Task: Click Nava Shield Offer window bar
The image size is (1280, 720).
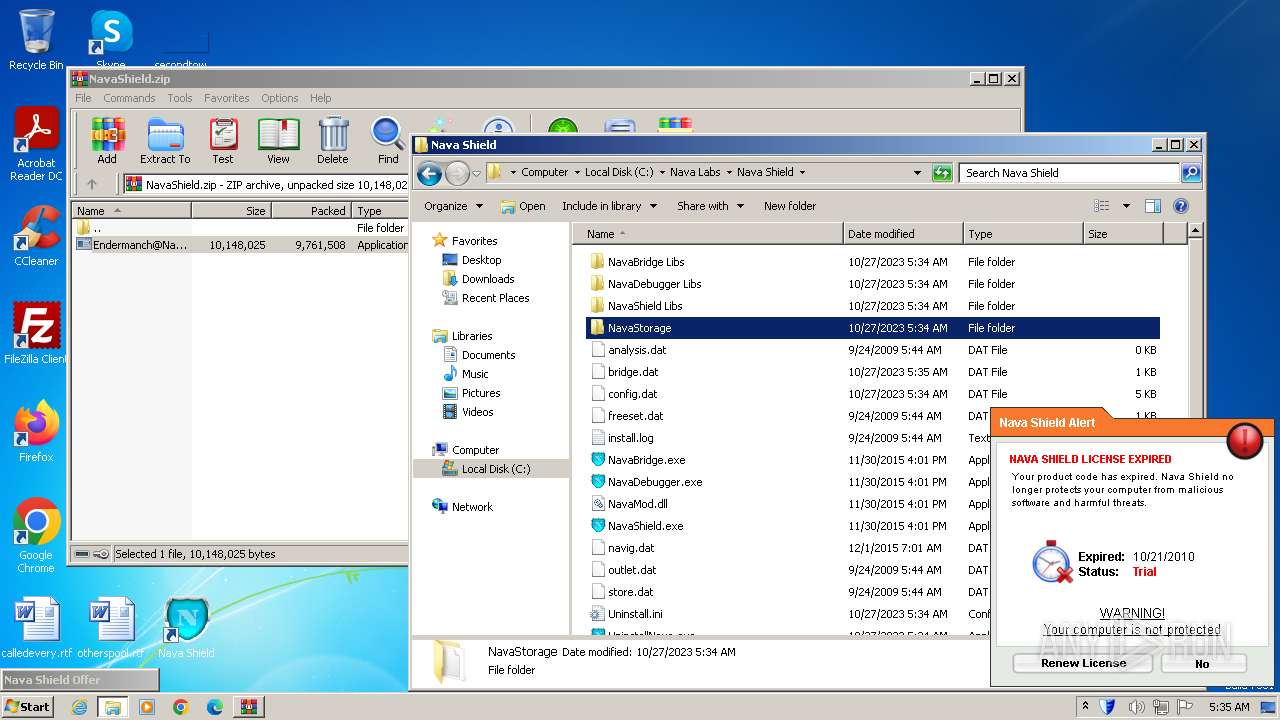Action: tap(80, 680)
